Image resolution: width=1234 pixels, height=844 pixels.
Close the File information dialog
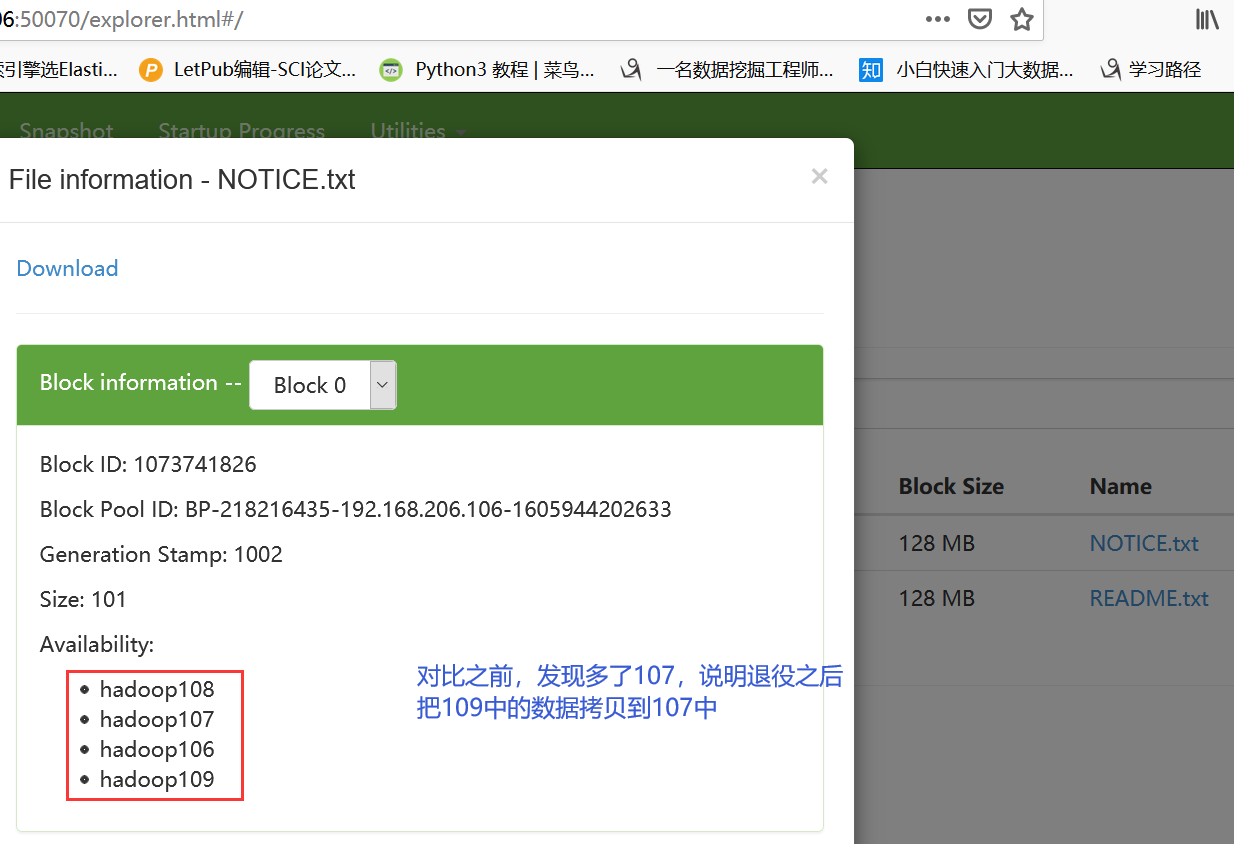[819, 176]
